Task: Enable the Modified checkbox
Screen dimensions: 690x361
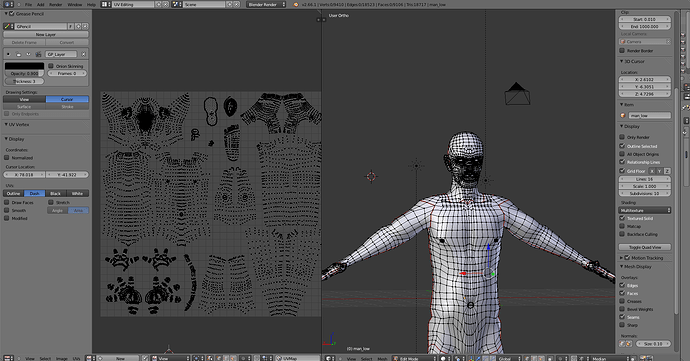Action: [7, 218]
